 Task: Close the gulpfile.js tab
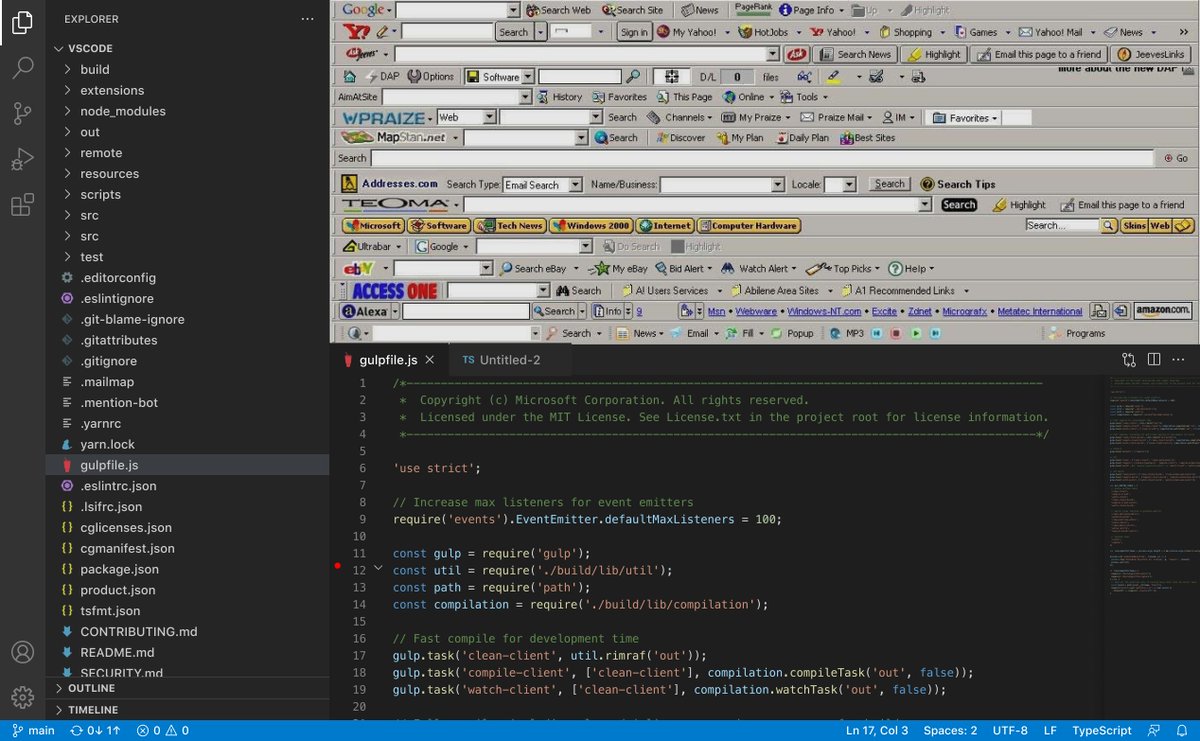tap(428, 360)
